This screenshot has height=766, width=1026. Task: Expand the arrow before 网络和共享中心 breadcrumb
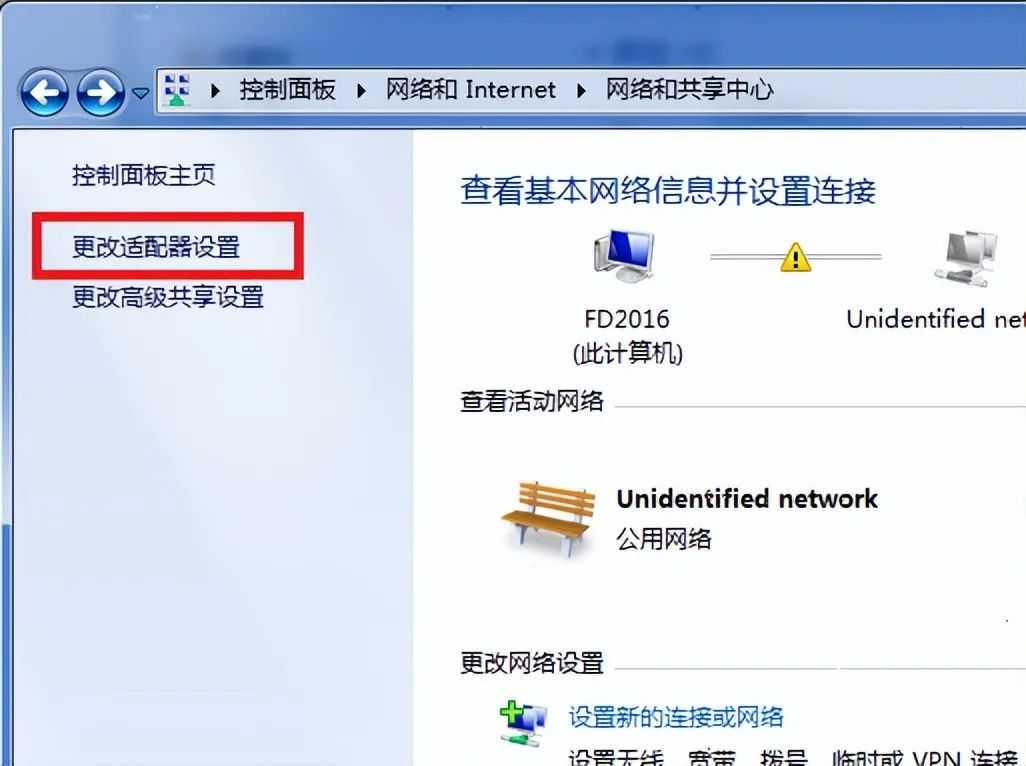[x=580, y=90]
